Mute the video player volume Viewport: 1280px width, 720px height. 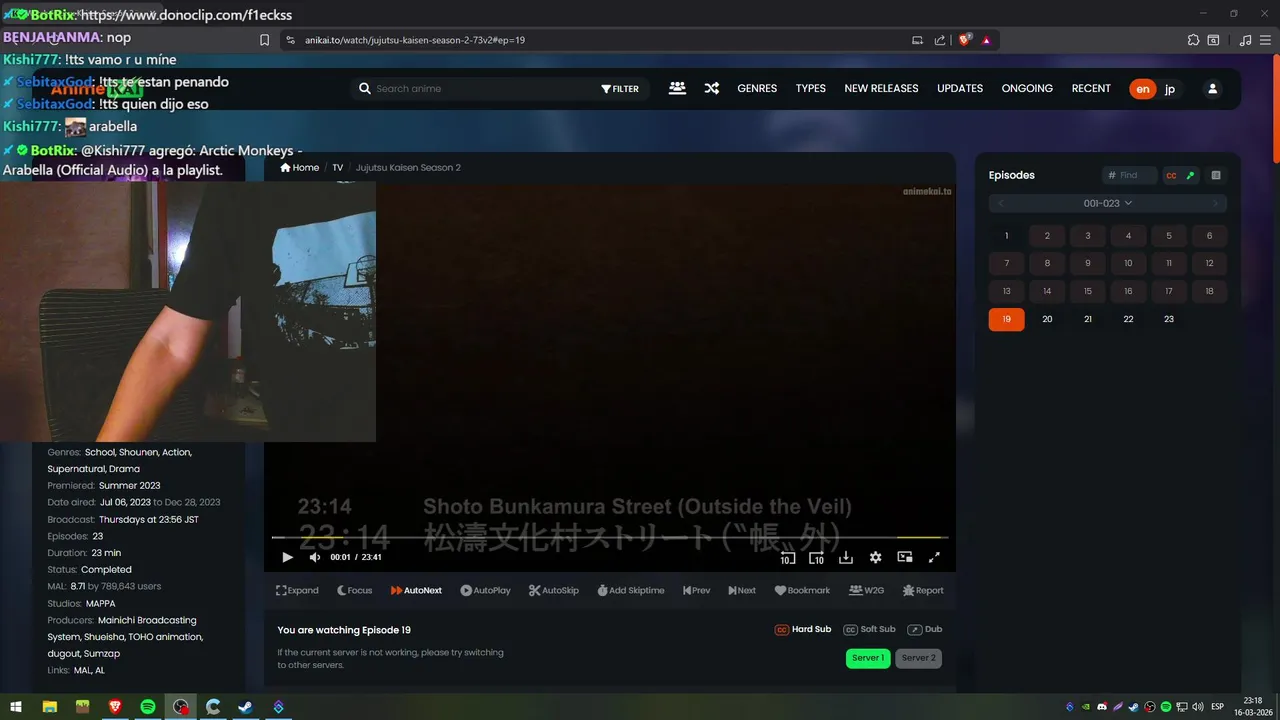pos(315,557)
